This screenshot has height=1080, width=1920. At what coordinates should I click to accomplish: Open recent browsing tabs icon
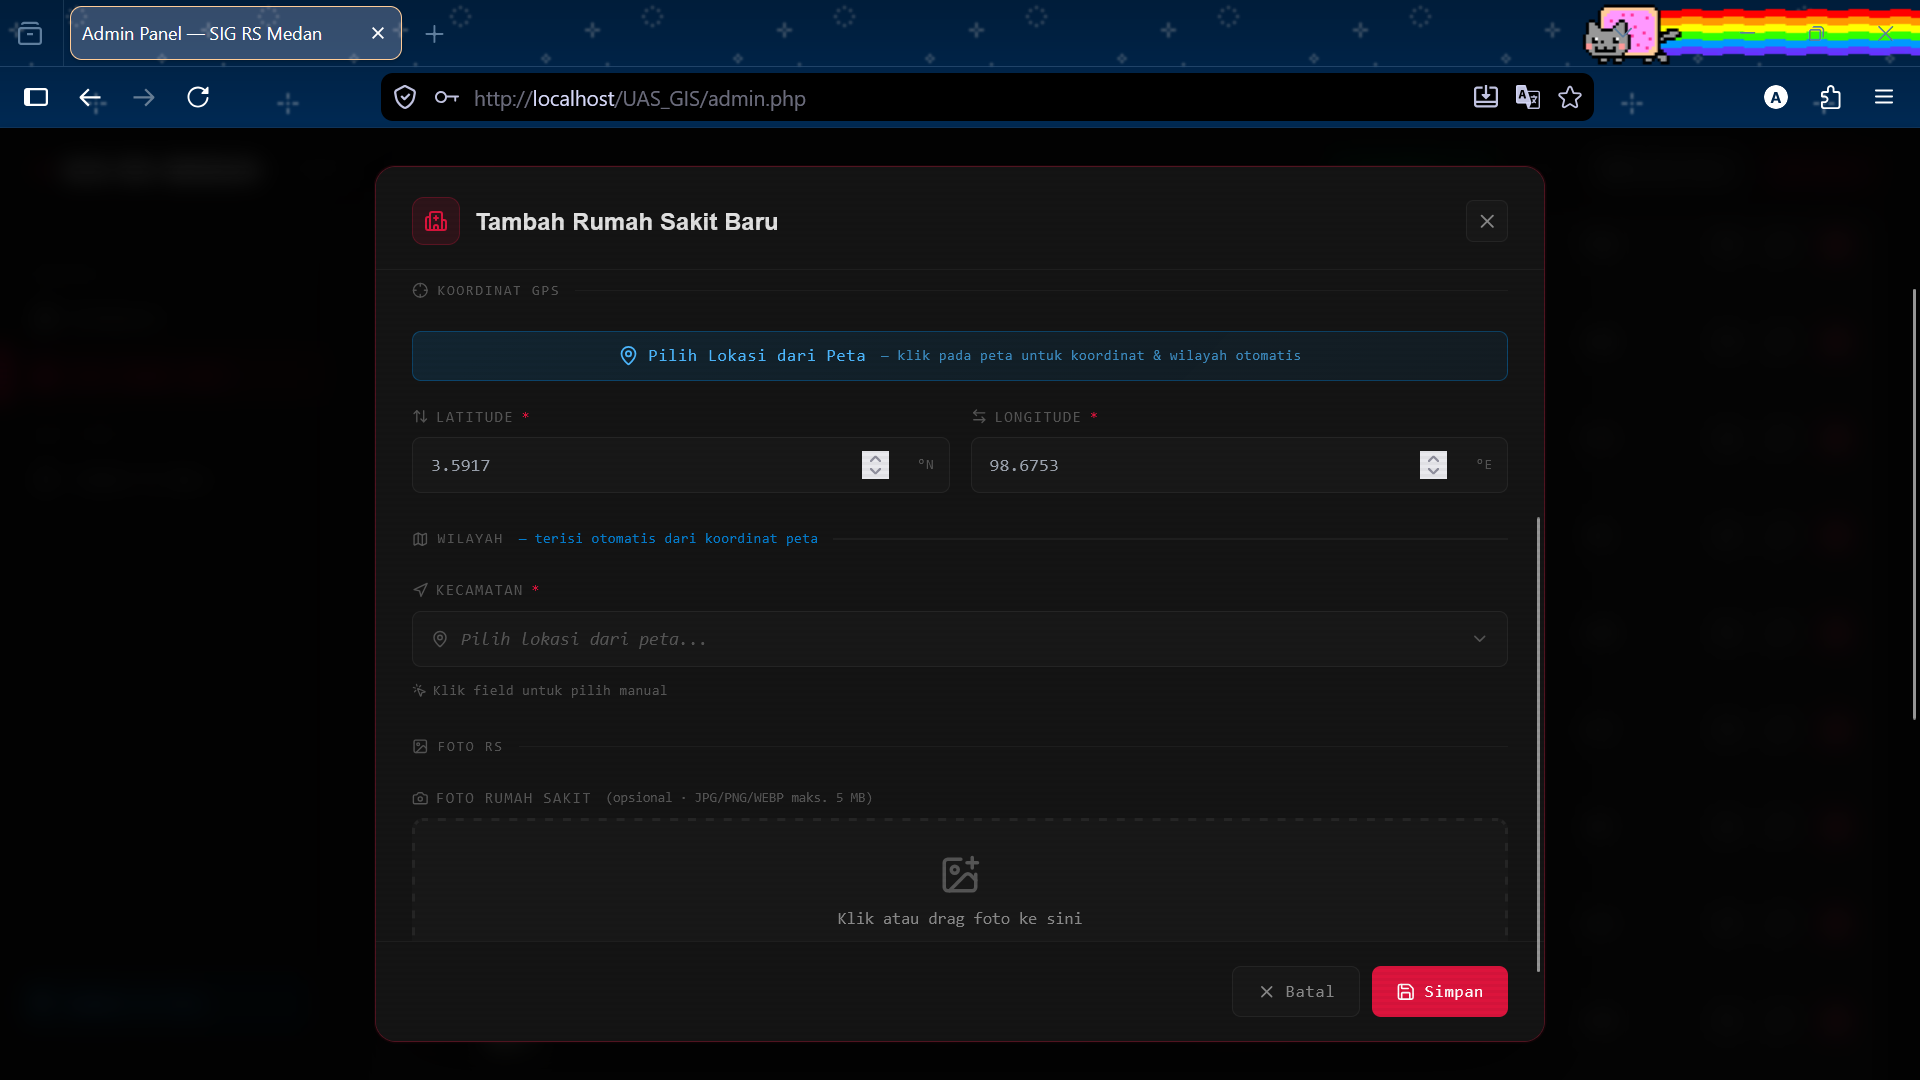(x=30, y=34)
